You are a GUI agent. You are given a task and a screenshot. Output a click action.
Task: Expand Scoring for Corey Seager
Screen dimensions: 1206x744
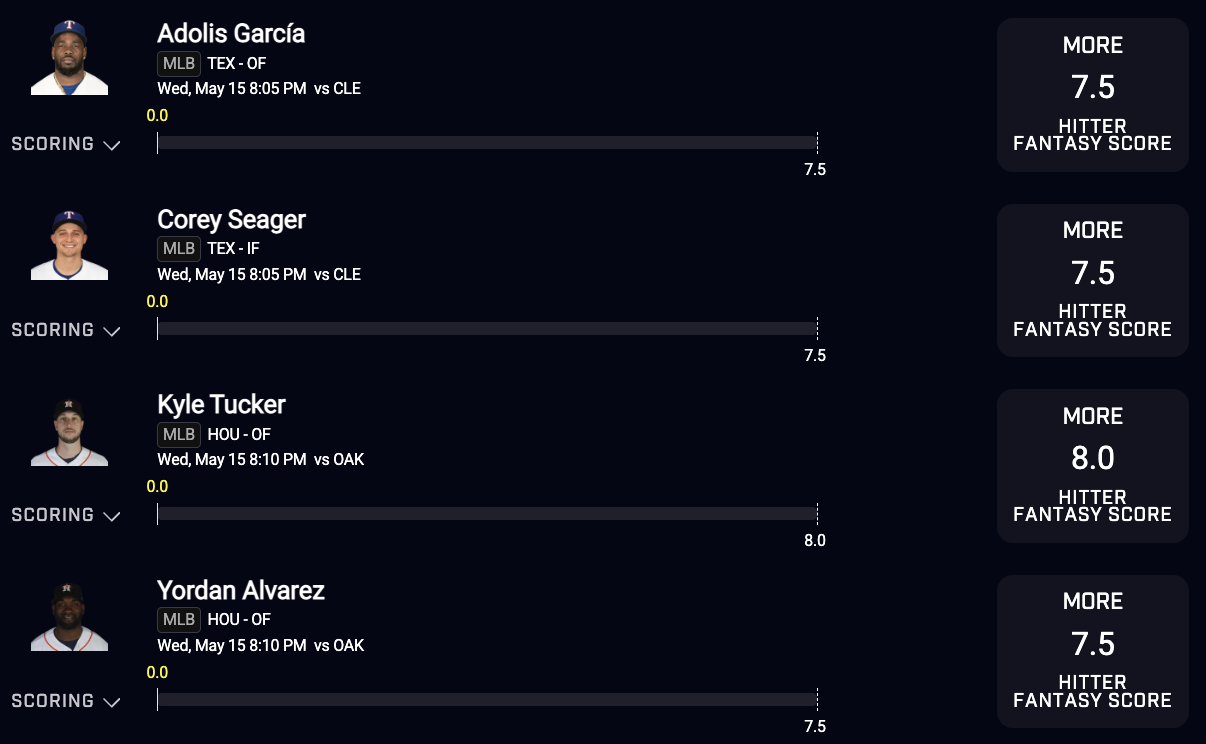click(66, 330)
